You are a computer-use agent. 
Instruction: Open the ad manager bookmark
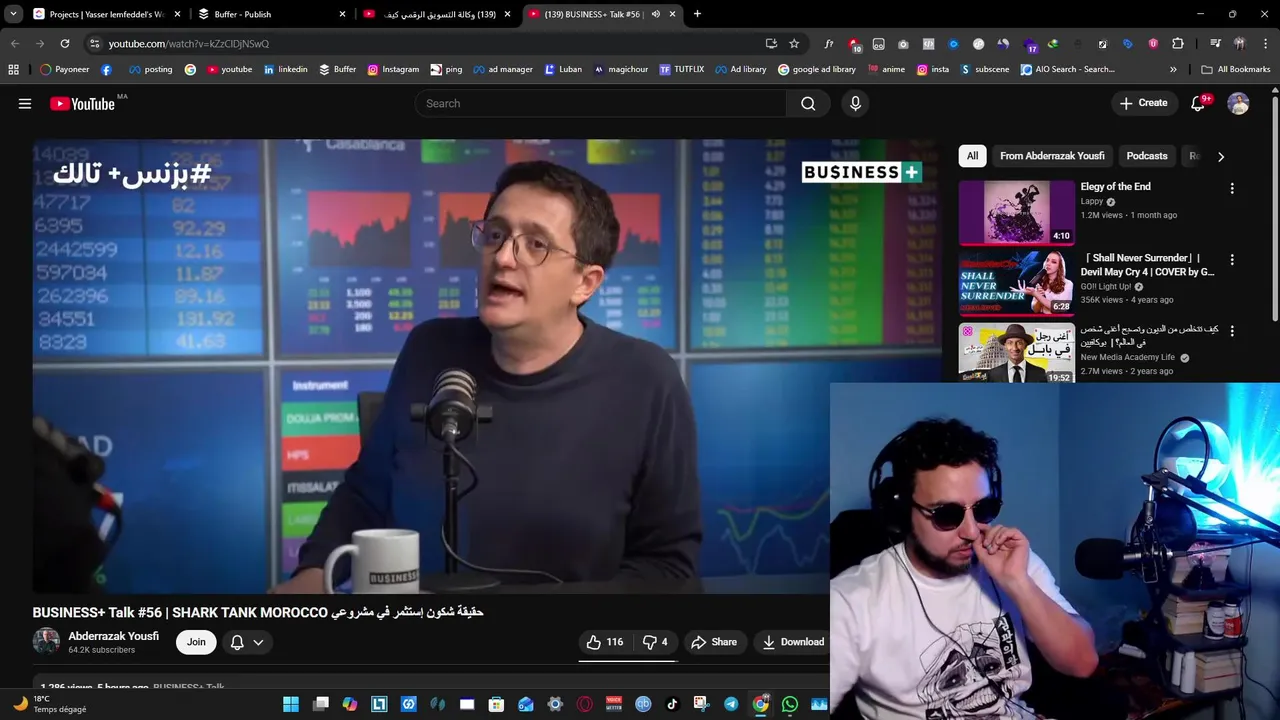tap(502, 69)
